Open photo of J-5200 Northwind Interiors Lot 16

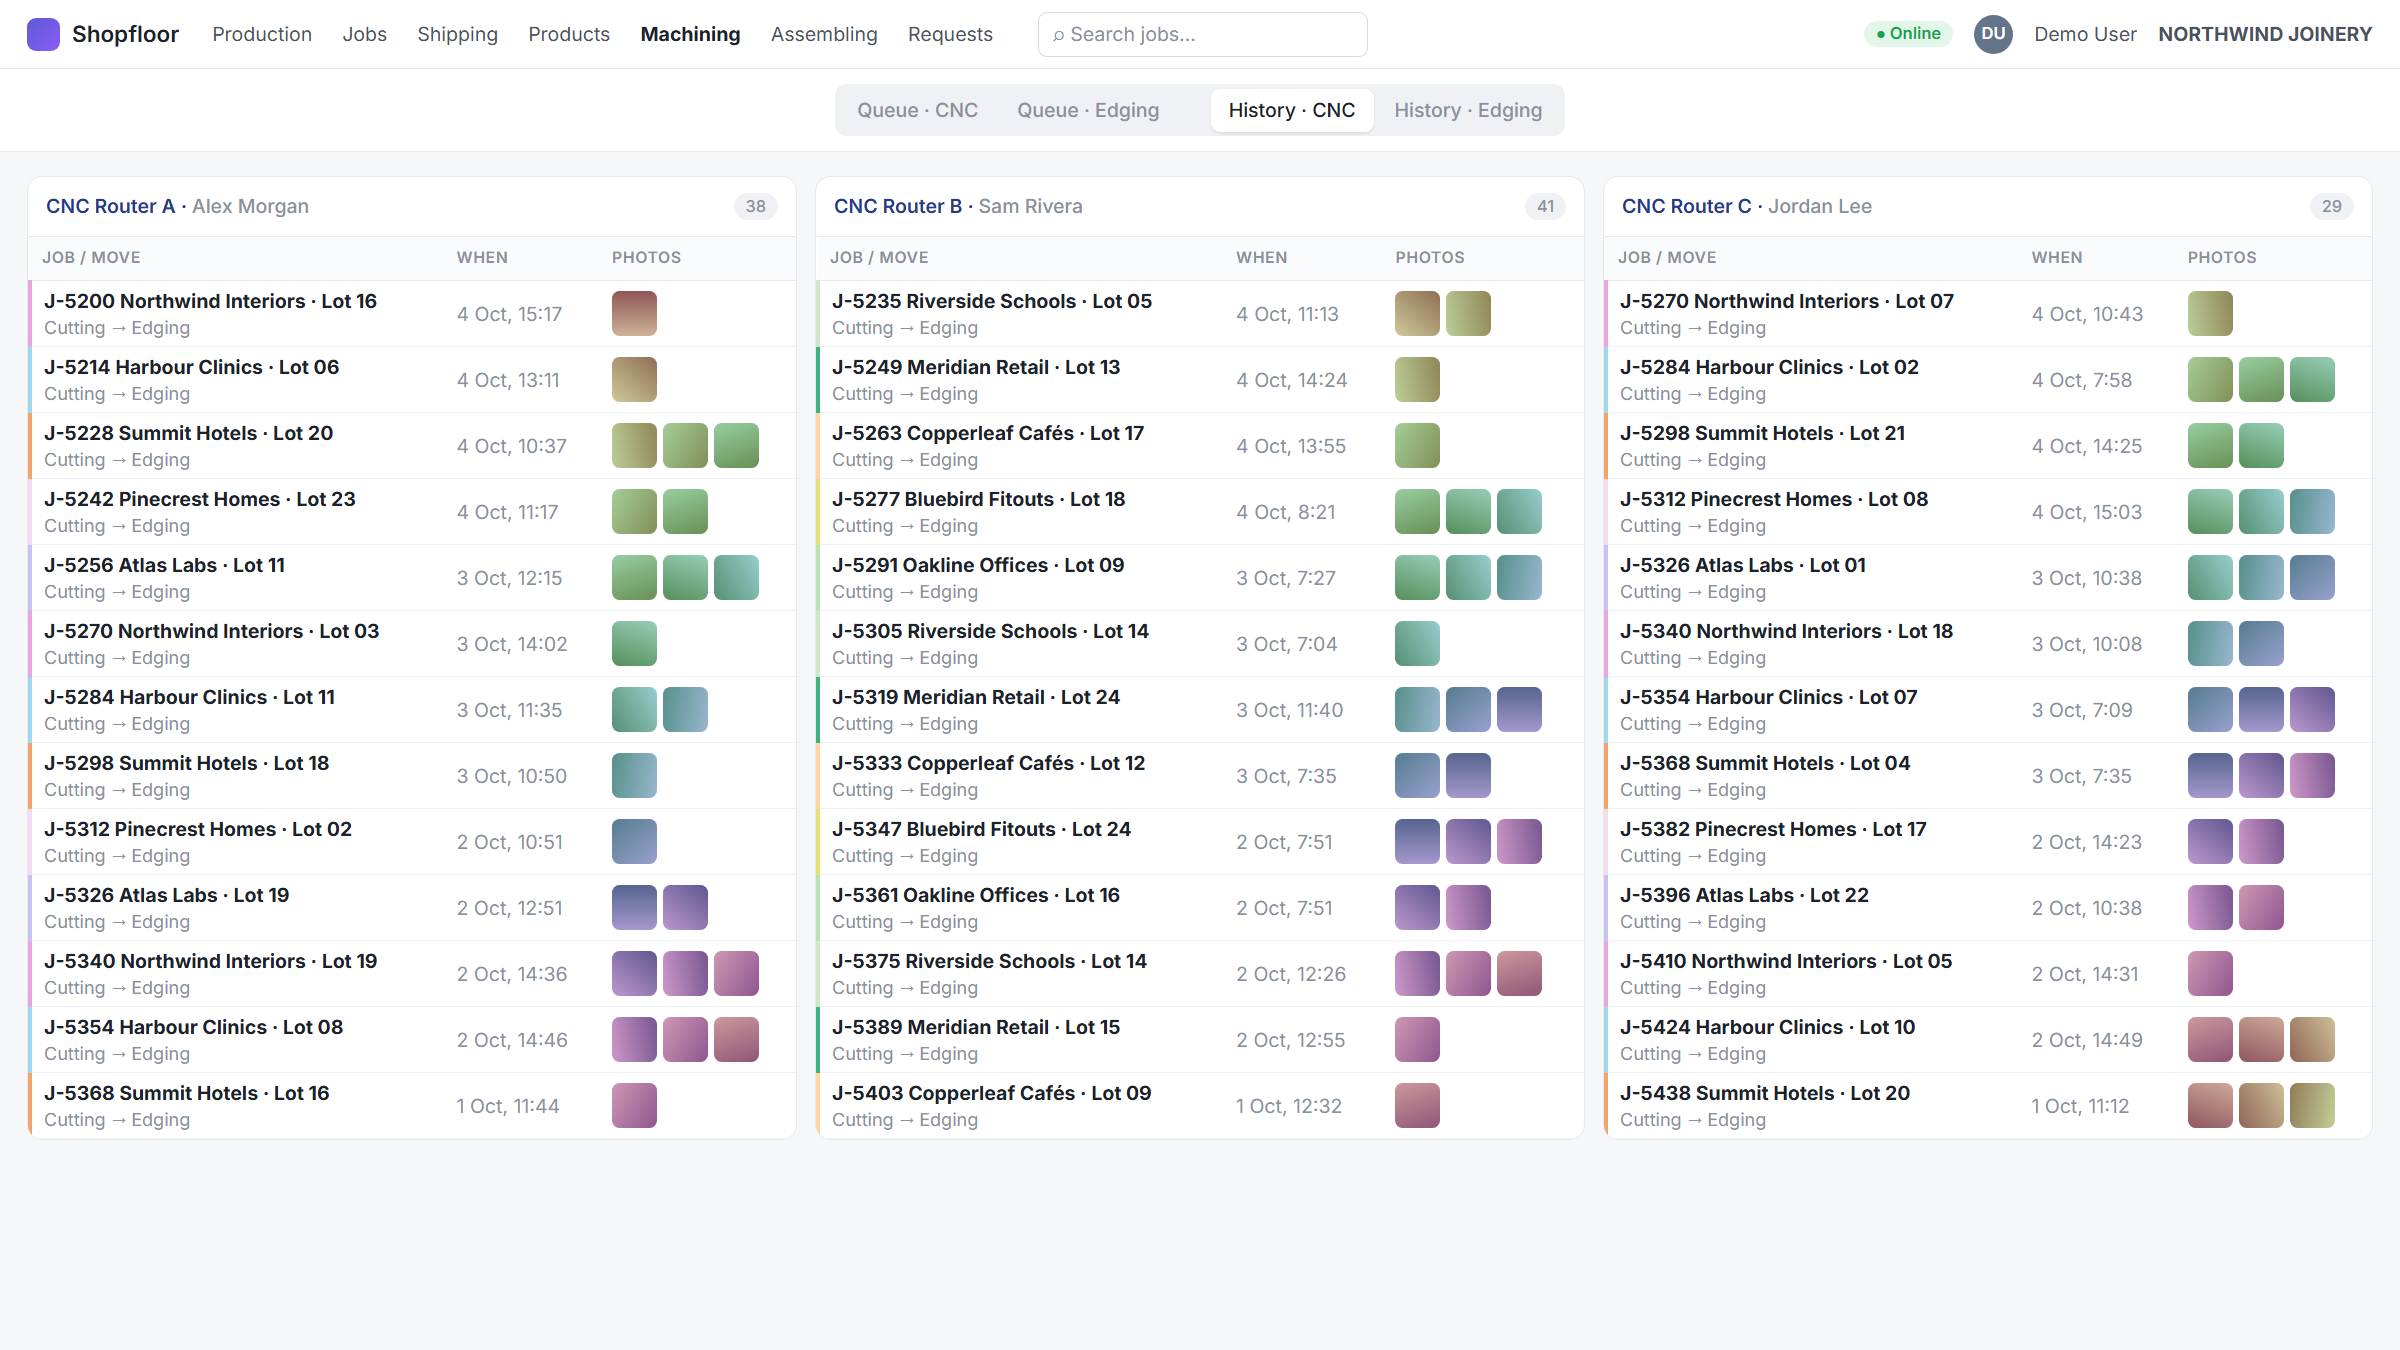(634, 314)
